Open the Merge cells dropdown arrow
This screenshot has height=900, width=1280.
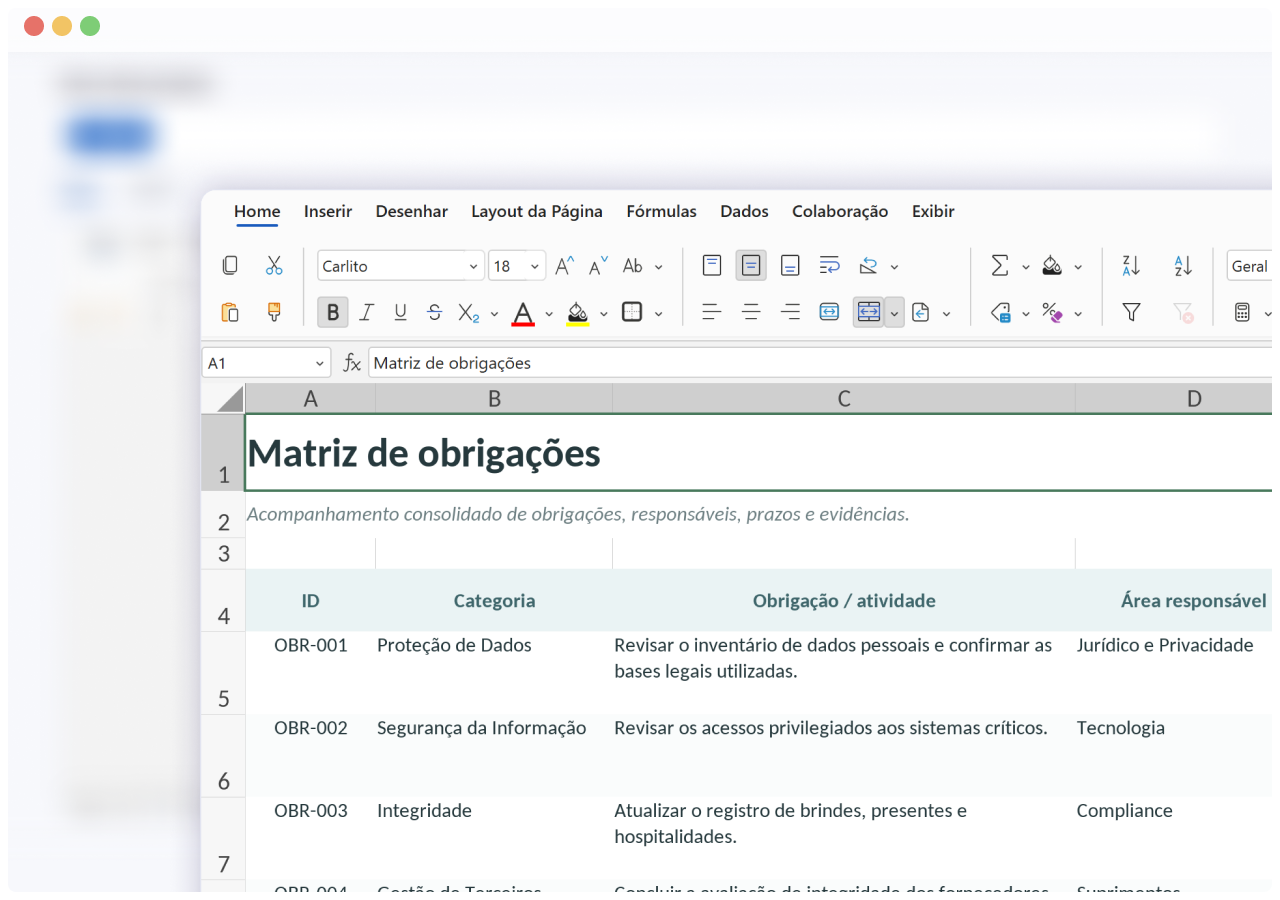coord(894,312)
